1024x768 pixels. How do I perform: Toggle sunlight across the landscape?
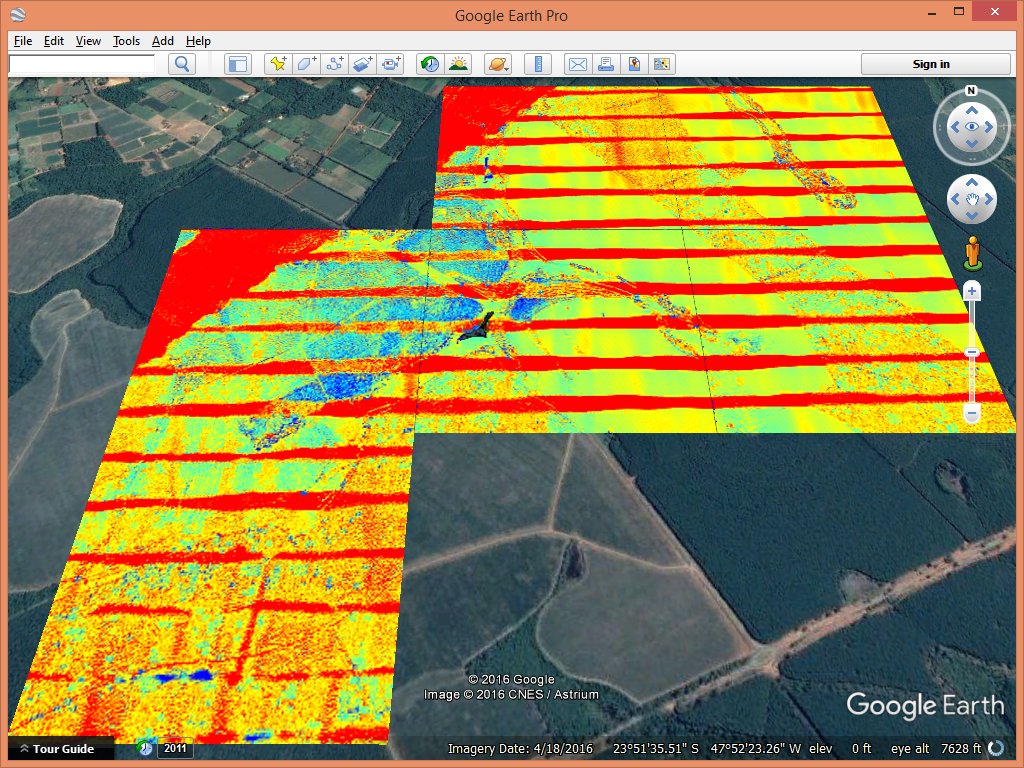(458, 64)
